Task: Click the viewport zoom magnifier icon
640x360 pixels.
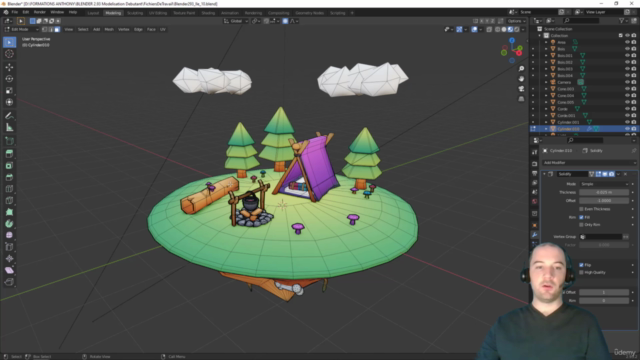Action: pos(521,69)
